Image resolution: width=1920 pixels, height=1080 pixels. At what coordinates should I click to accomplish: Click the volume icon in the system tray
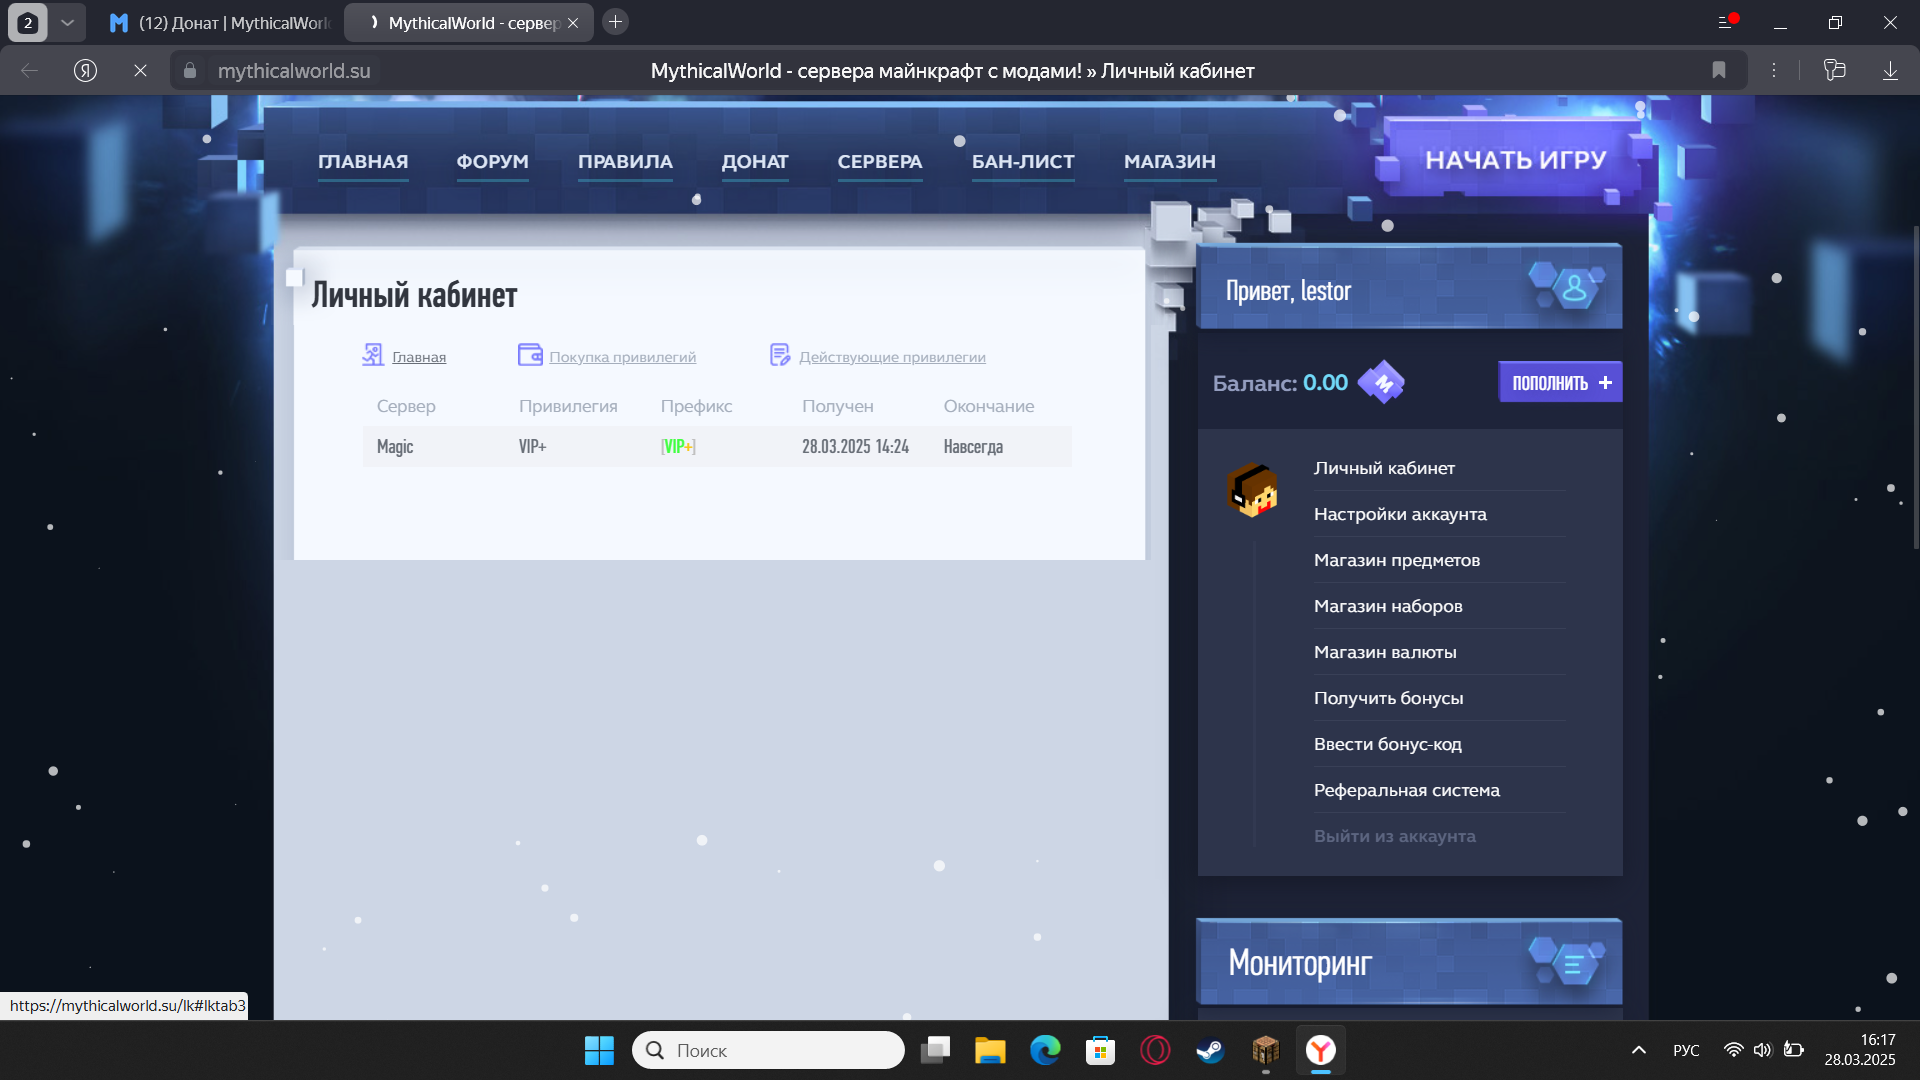(x=1762, y=1050)
